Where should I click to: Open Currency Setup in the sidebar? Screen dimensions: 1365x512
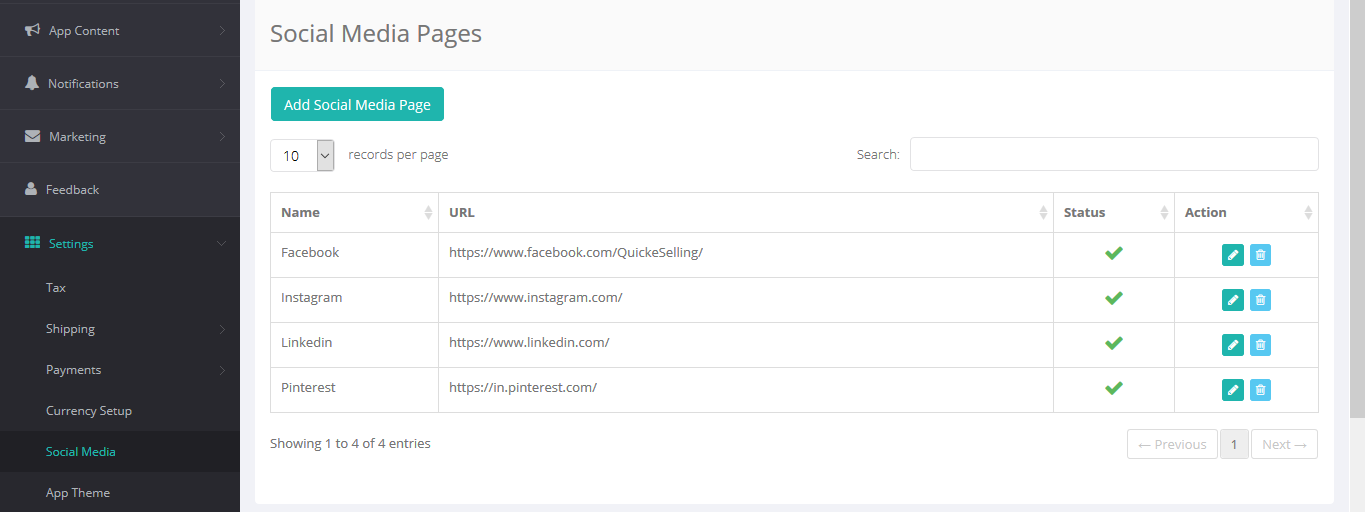coord(89,411)
